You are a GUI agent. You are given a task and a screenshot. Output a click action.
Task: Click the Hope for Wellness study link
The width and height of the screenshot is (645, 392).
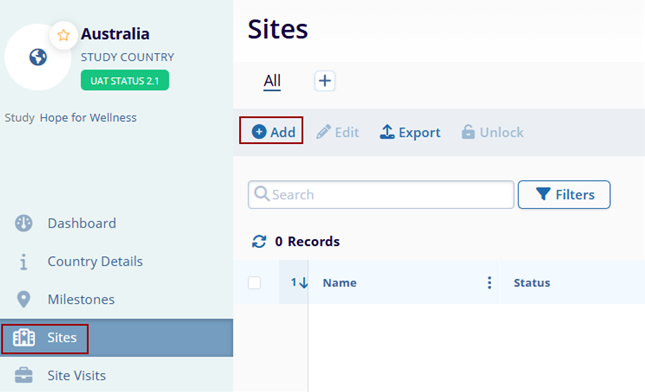(88, 118)
